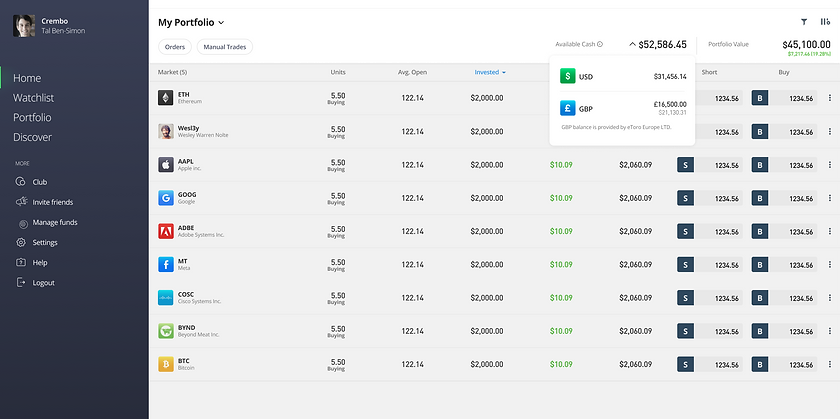This screenshot has width=840, height=419.
Task: Open the Orders view
Action: coord(175,46)
